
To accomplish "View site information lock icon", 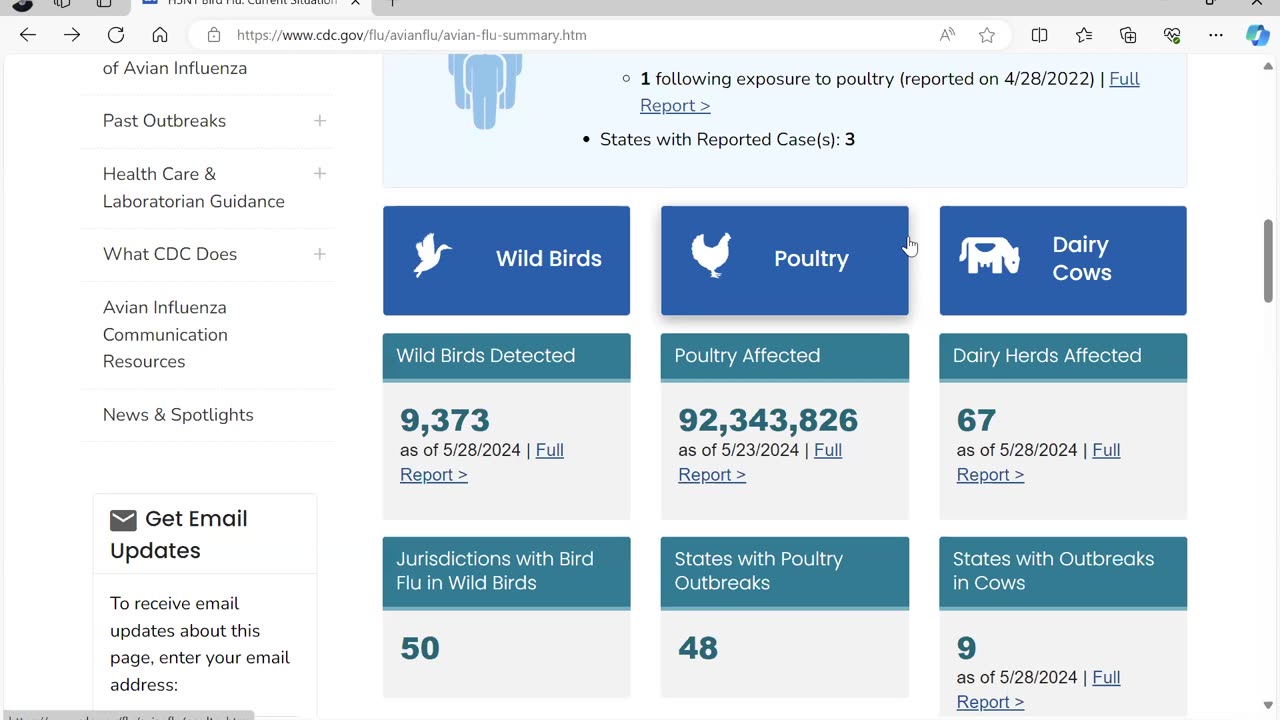I will pos(213,35).
